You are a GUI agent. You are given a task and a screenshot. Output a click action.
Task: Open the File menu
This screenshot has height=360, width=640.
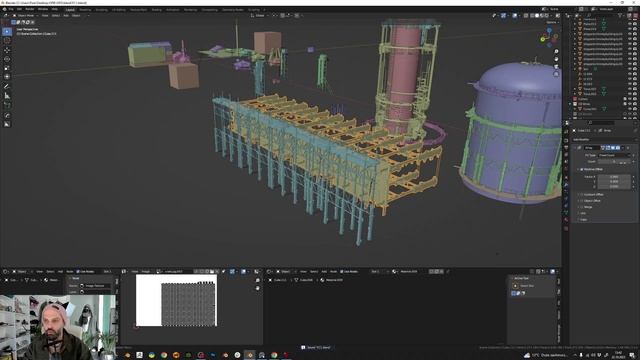point(11,9)
